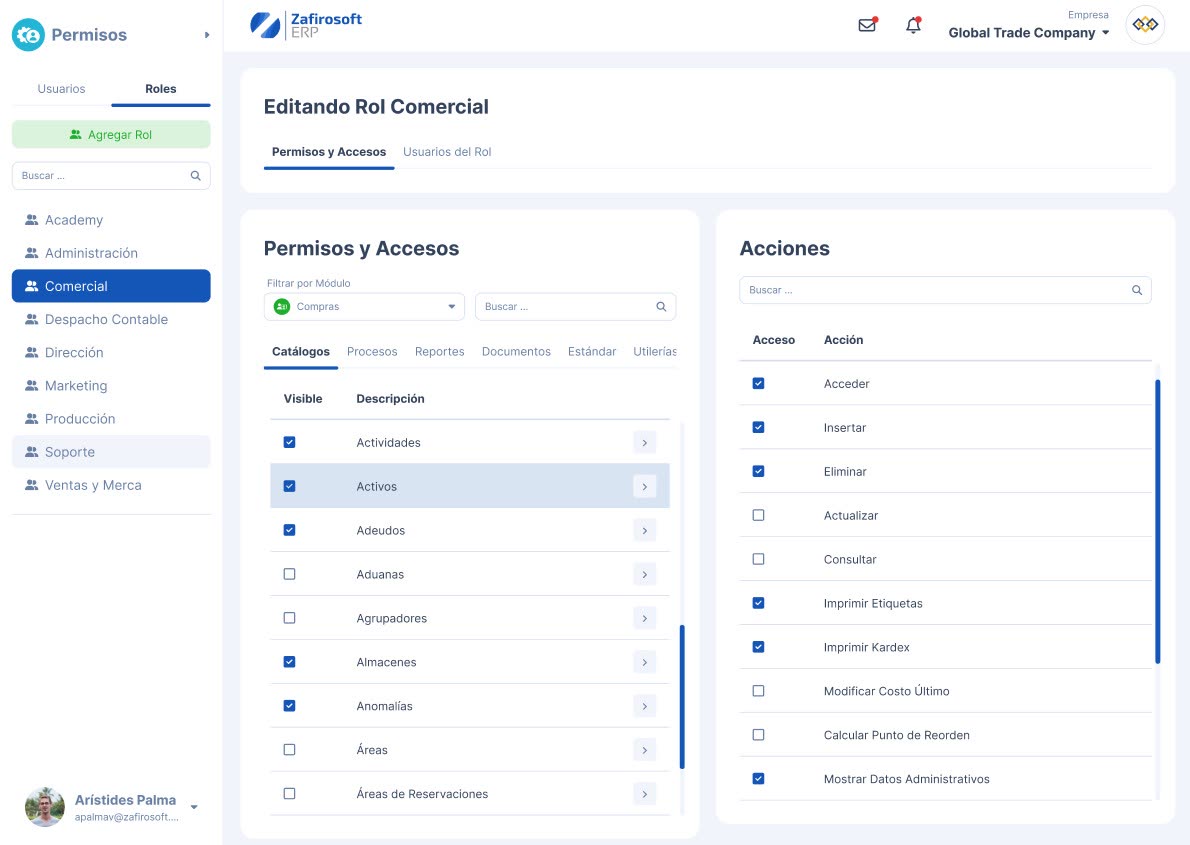Click the Dirección role people icon
Image resolution: width=1190 pixels, height=845 pixels.
tap(31, 352)
